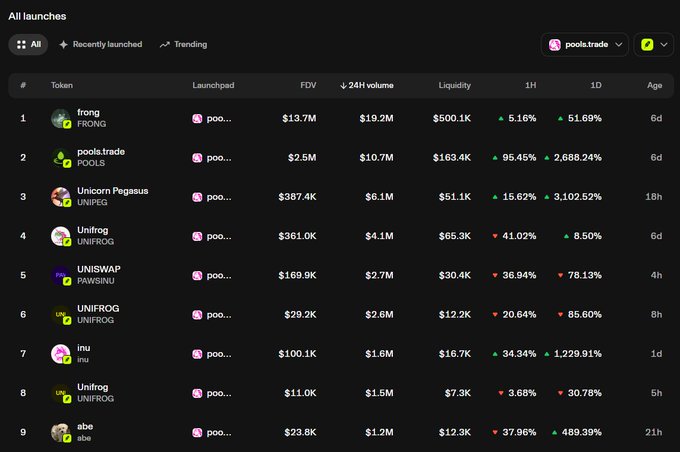Open the Unicorn Pegasus token link
The height and width of the screenshot is (452, 680).
(113, 191)
